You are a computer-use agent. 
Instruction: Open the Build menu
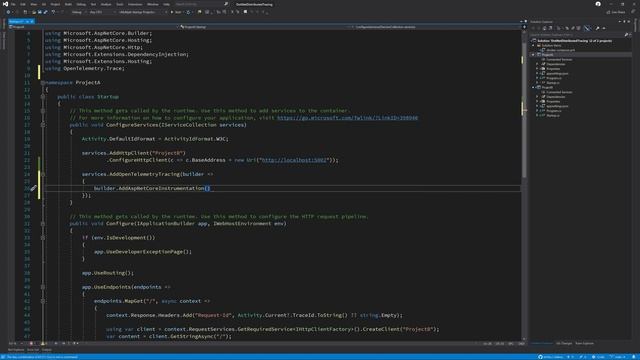[68, 4]
